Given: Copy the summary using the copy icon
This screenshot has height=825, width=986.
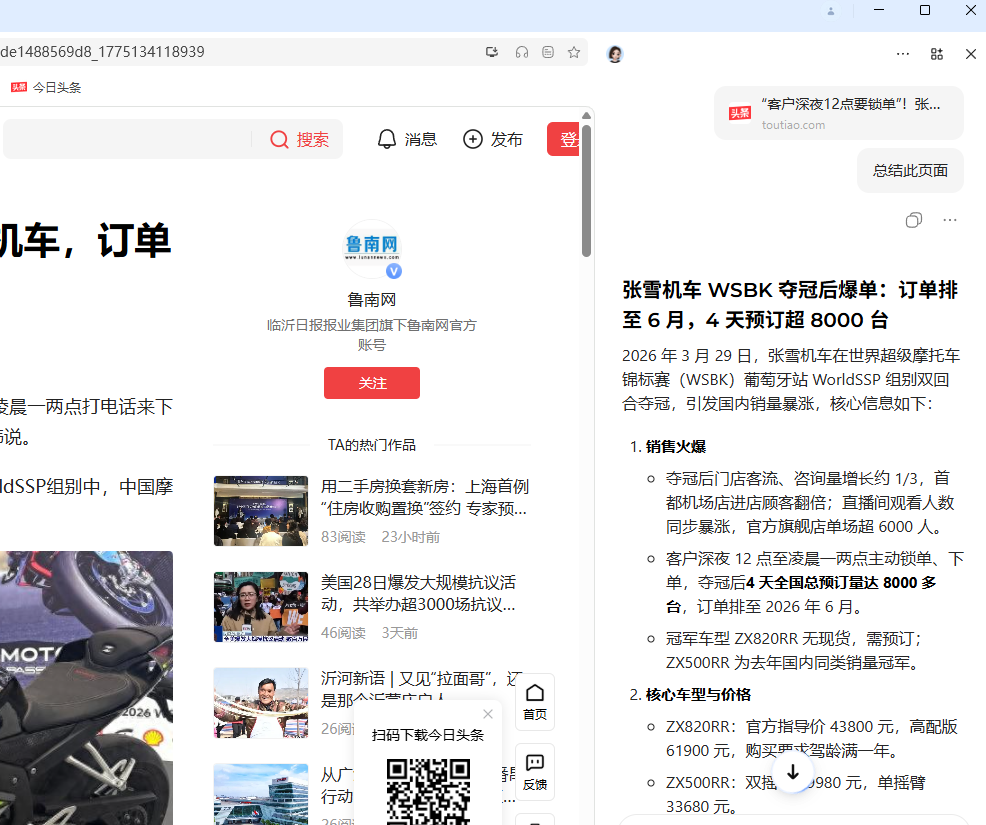Looking at the screenshot, I should tap(913, 220).
